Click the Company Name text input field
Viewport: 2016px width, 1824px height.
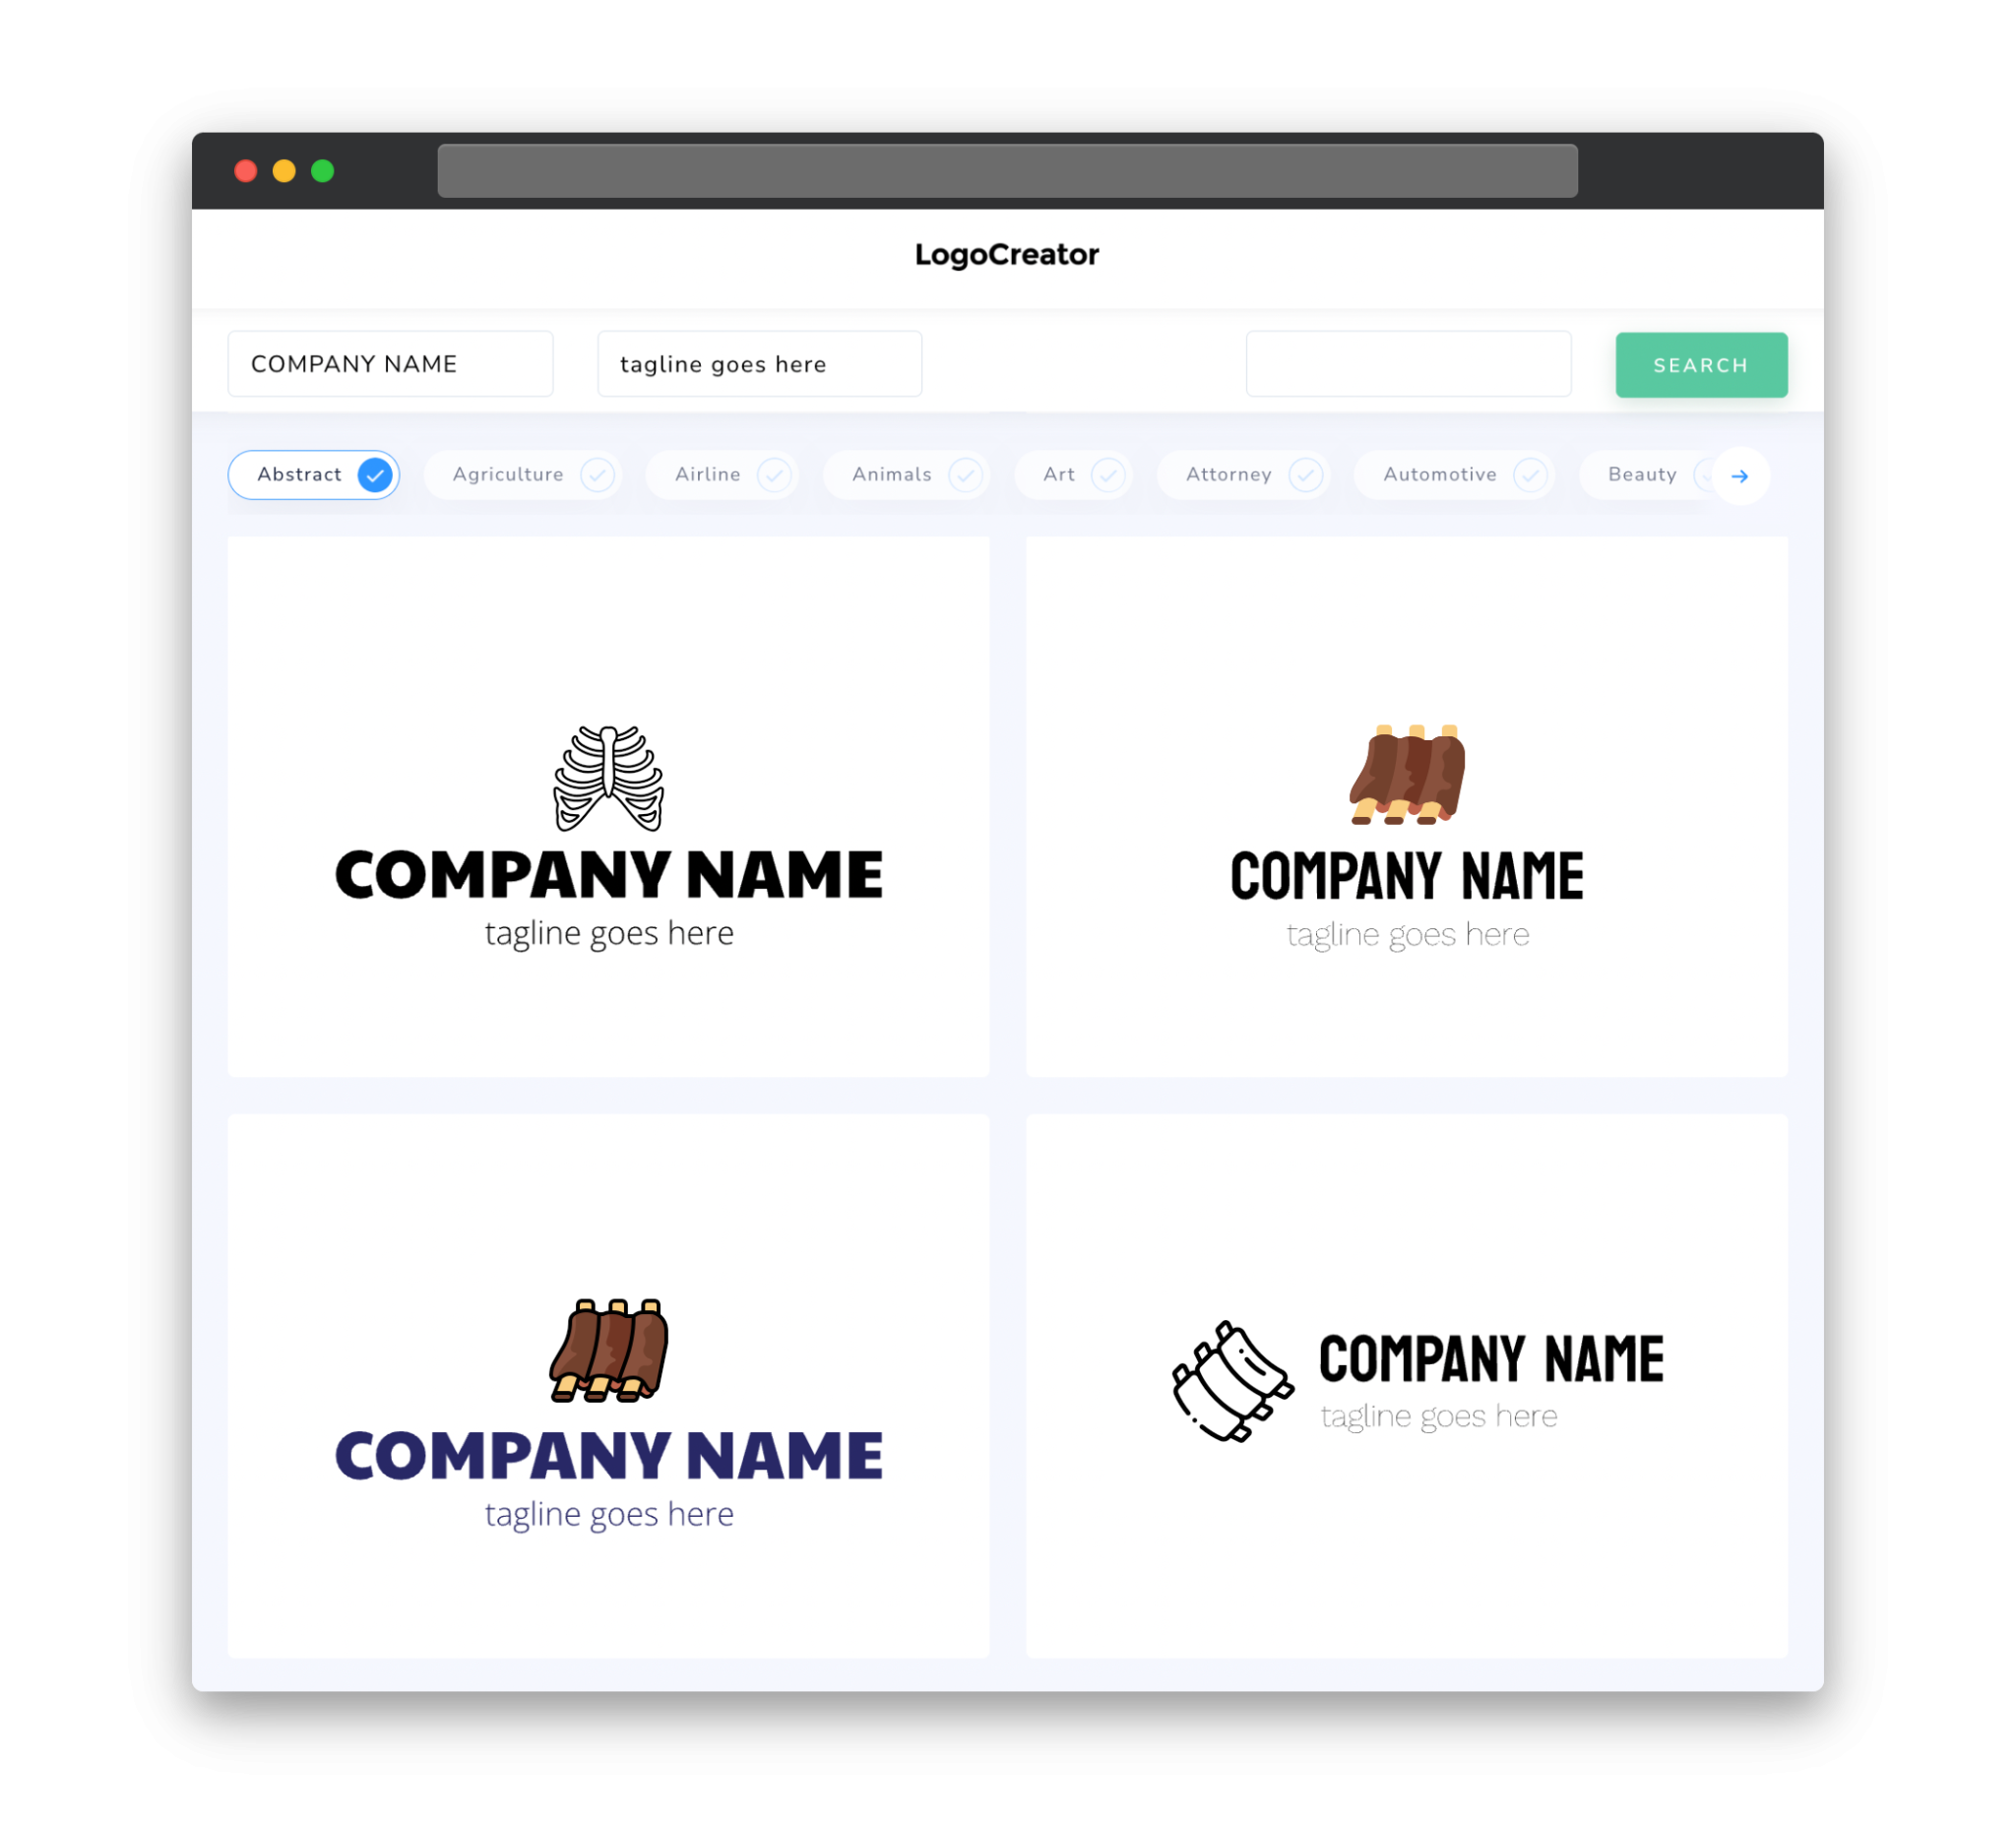pyautogui.click(x=390, y=363)
